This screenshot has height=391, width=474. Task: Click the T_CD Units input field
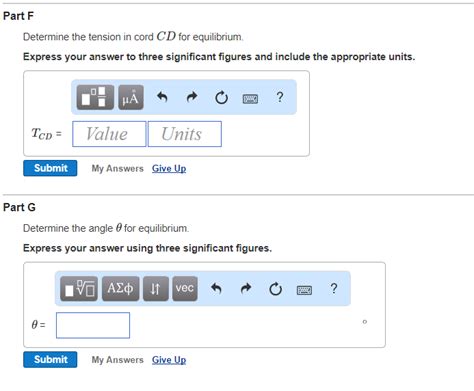185,134
